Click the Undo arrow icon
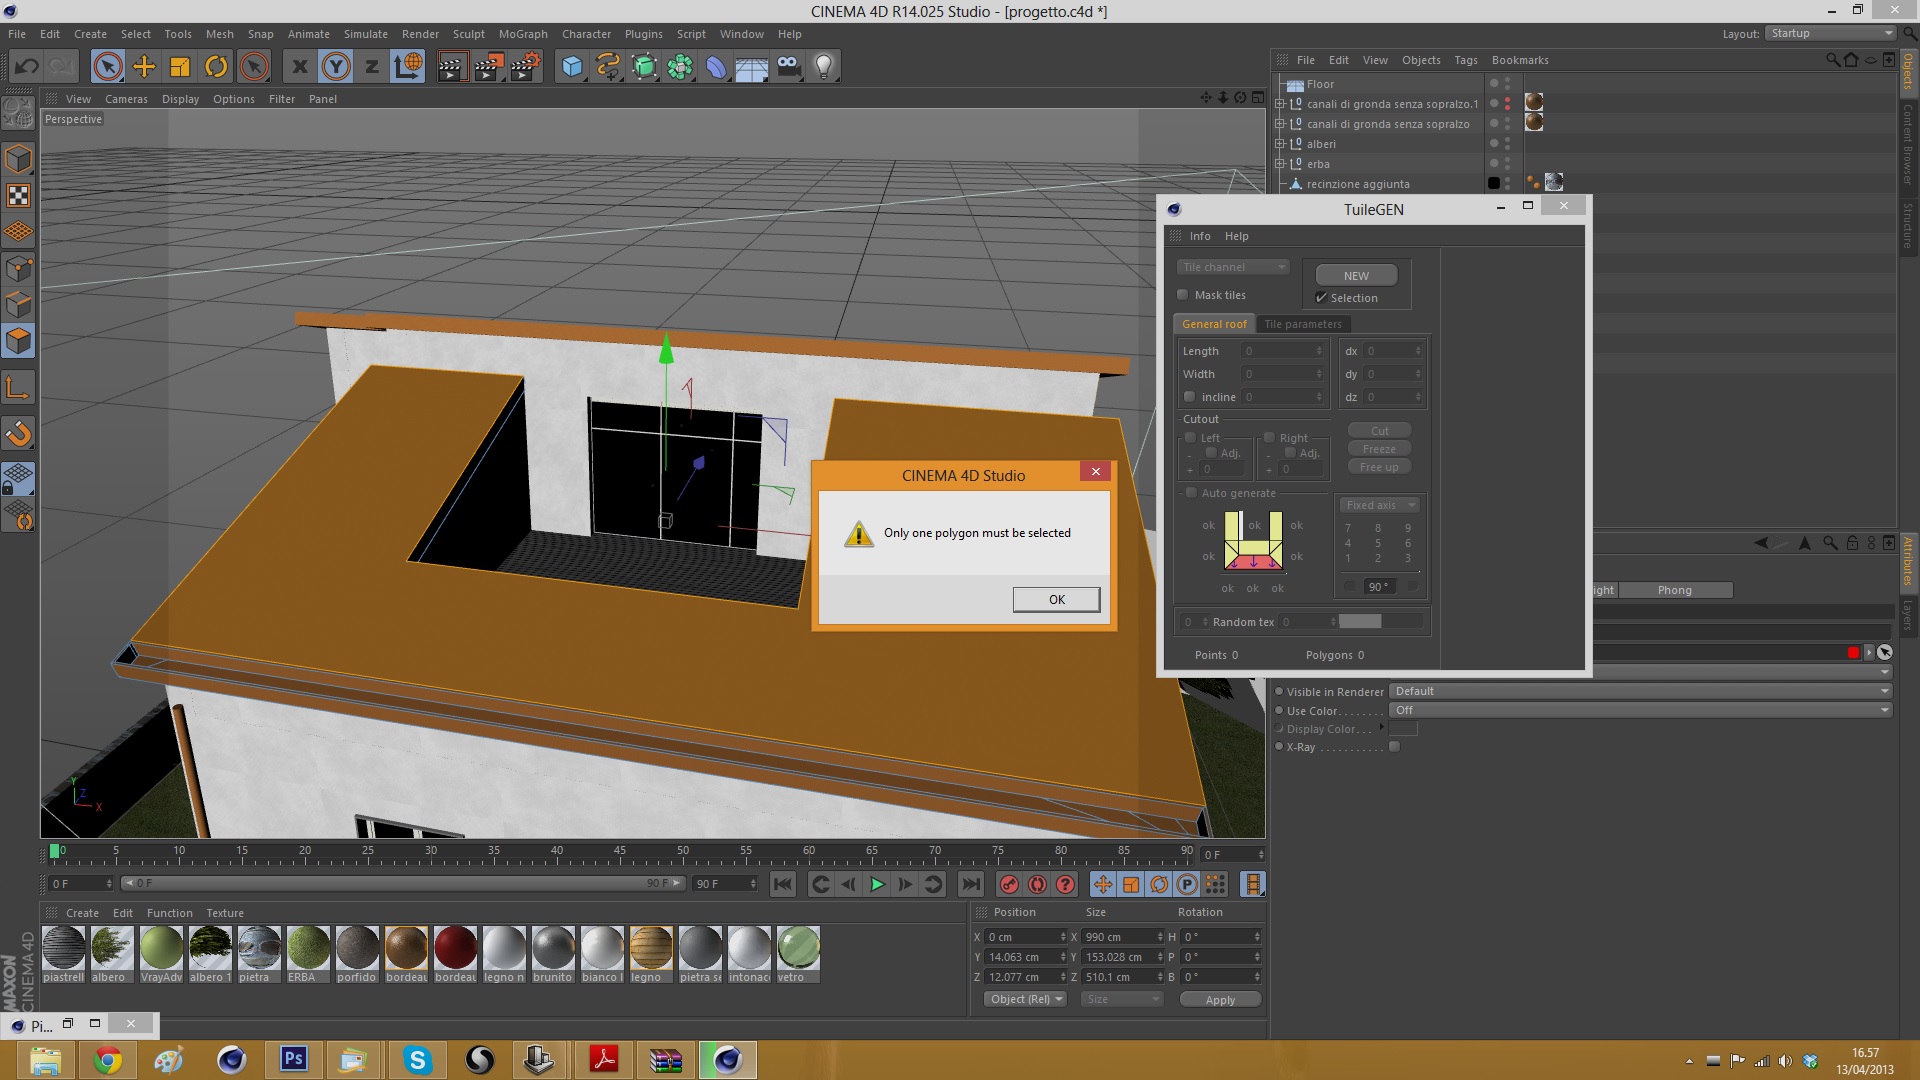Image resolution: width=1920 pixels, height=1080 pixels. pyautogui.click(x=27, y=67)
